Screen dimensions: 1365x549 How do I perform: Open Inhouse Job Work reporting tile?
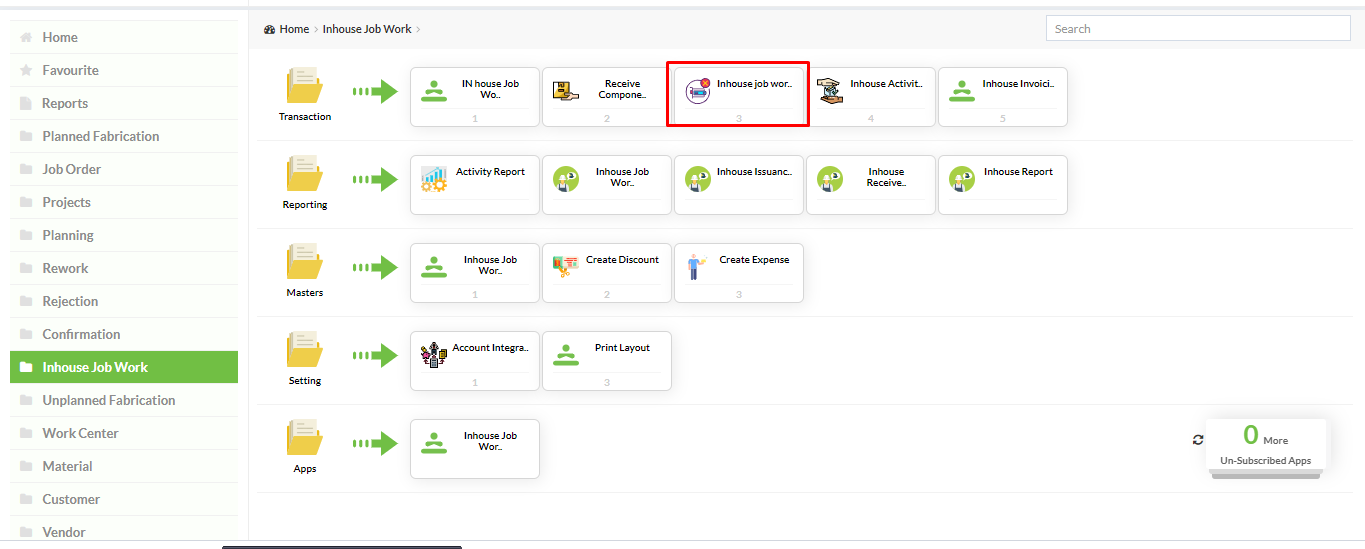[607, 185]
